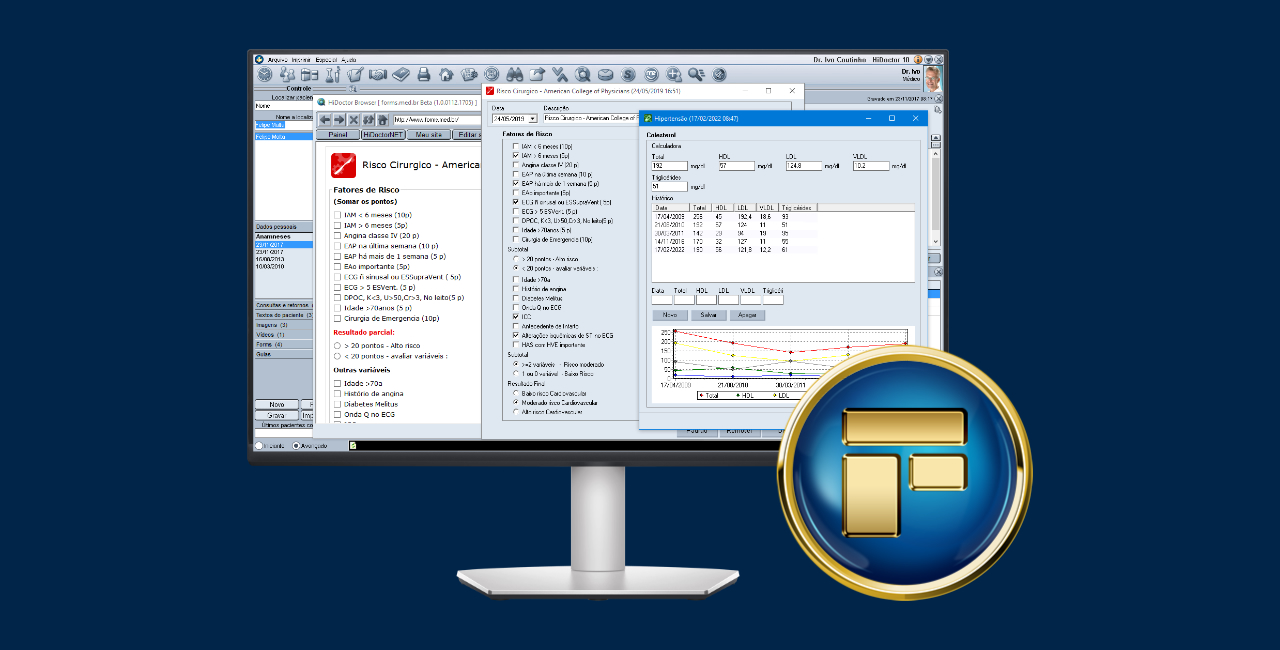Viewport: 1280px width, 650px height.
Task: Click Novo button in left panel
Action: [x=276, y=405]
